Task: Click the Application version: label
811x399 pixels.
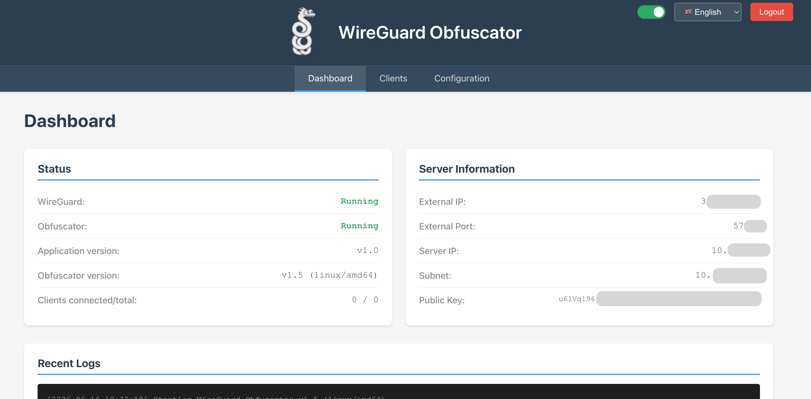Action: coord(79,251)
